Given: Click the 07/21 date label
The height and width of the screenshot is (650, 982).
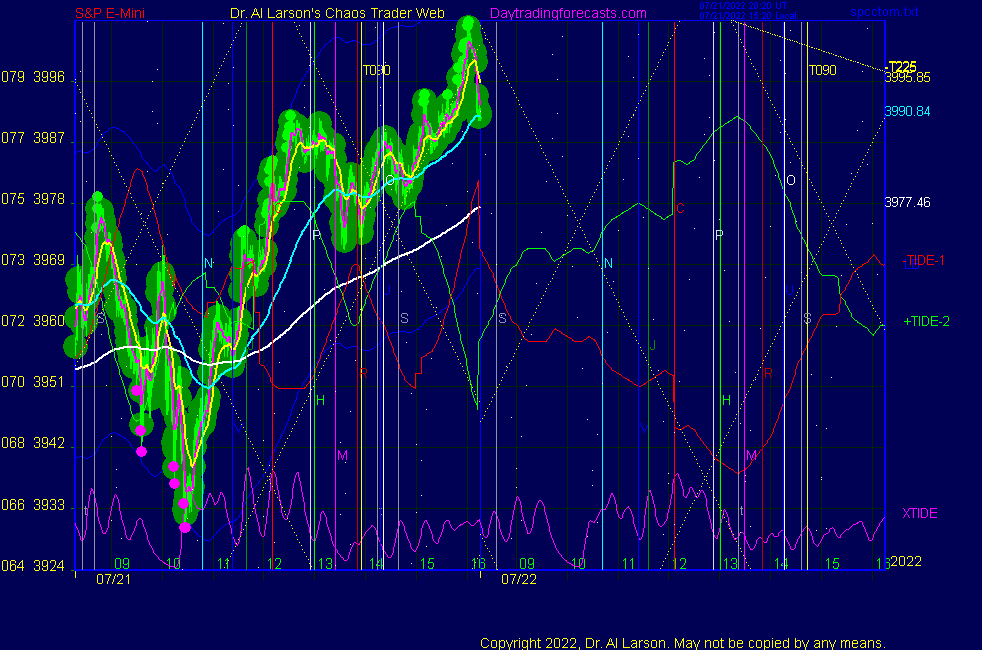Looking at the screenshot, I should coord(113,579).
